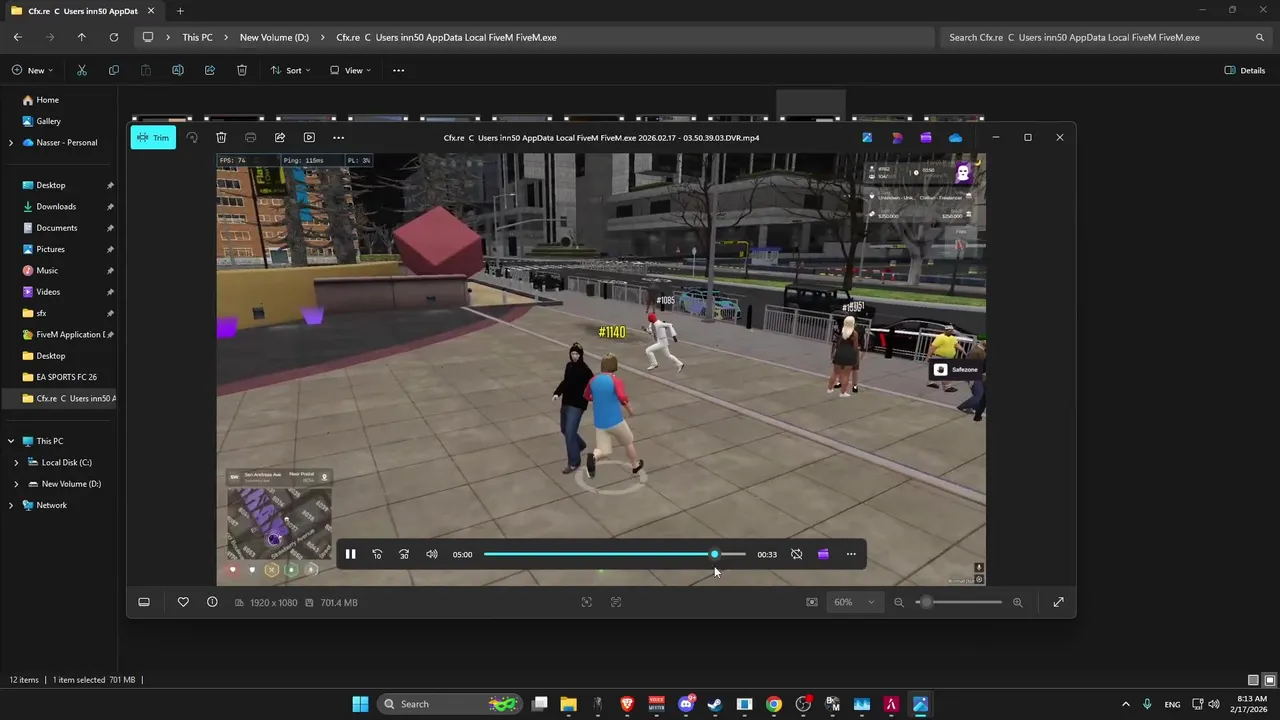The image size is (1280, 720).
Task: Go back in File Explorer
Action: [18, 37]
